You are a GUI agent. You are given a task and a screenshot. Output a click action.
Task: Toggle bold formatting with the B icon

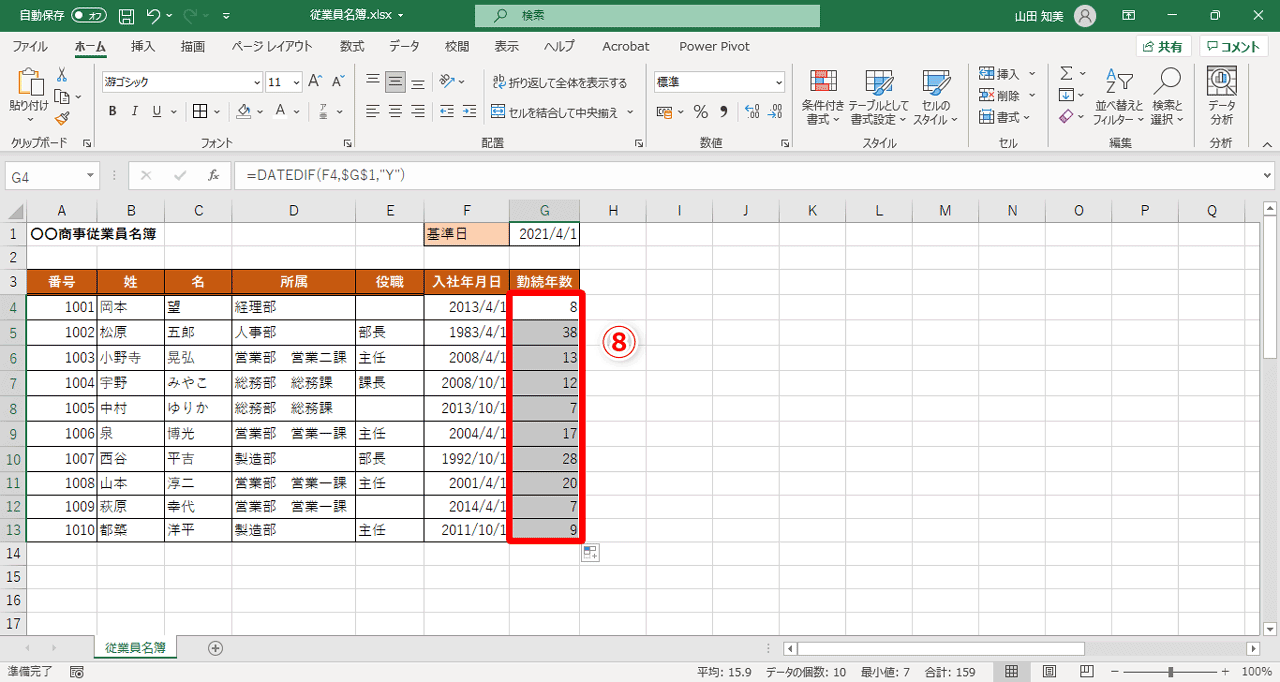tap(112, 111)
